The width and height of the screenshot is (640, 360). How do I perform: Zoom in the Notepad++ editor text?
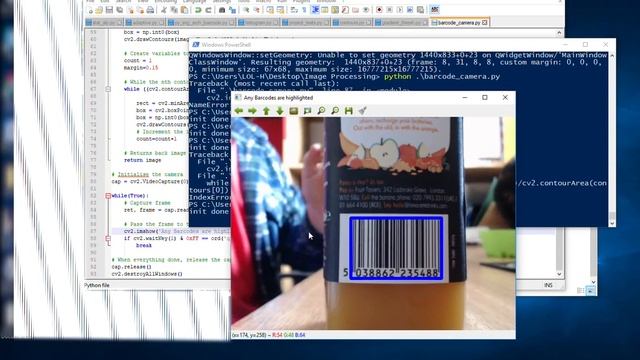(247, 10)
